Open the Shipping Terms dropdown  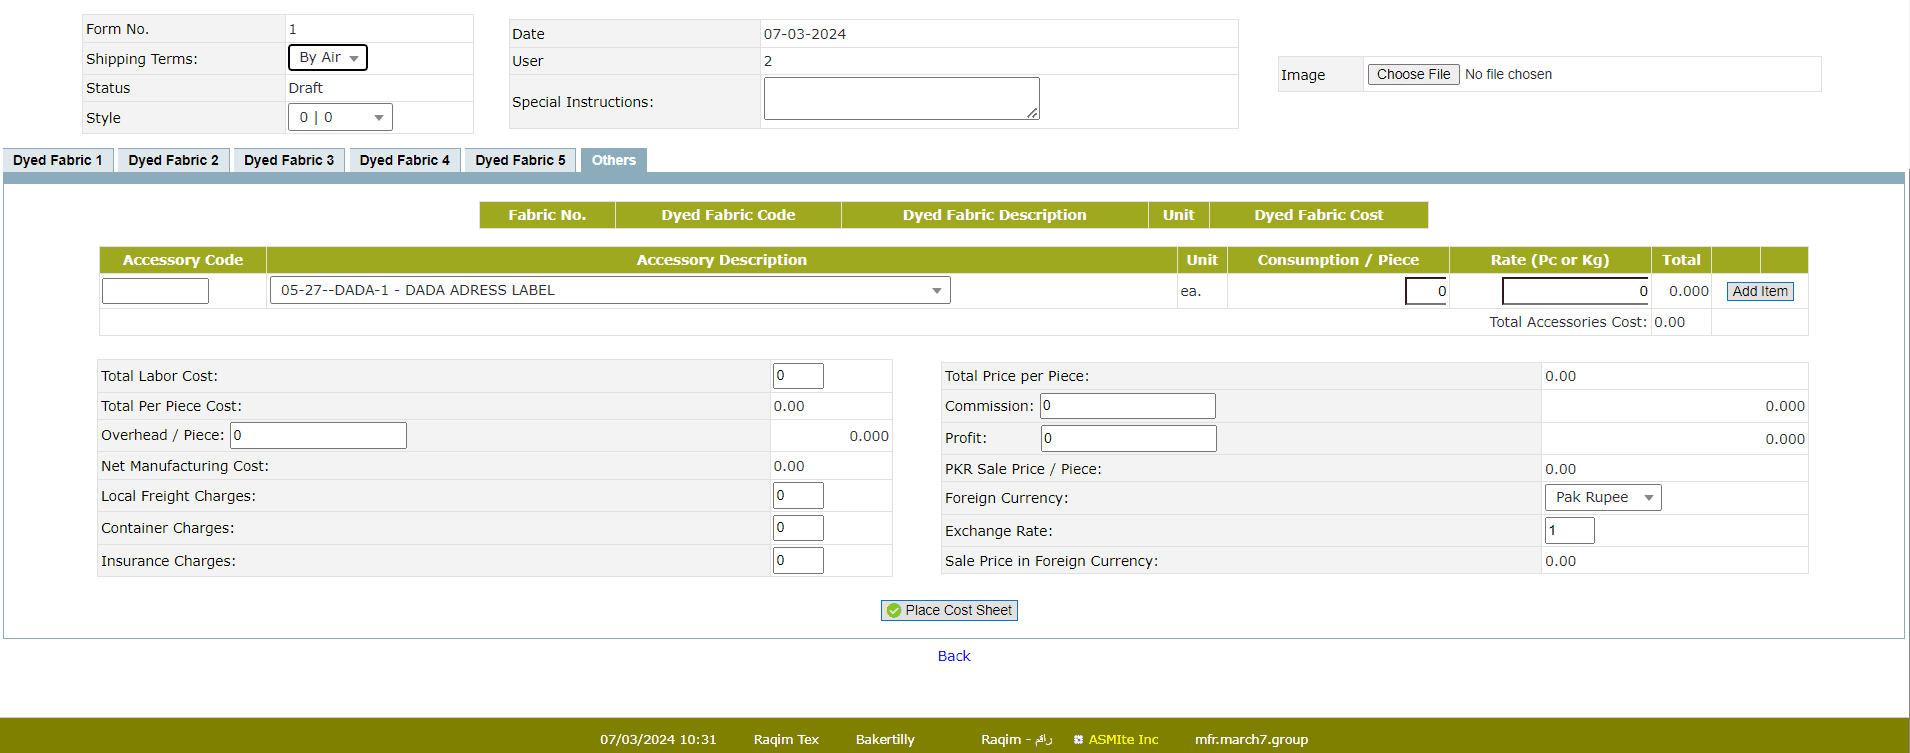pos(328,58)
